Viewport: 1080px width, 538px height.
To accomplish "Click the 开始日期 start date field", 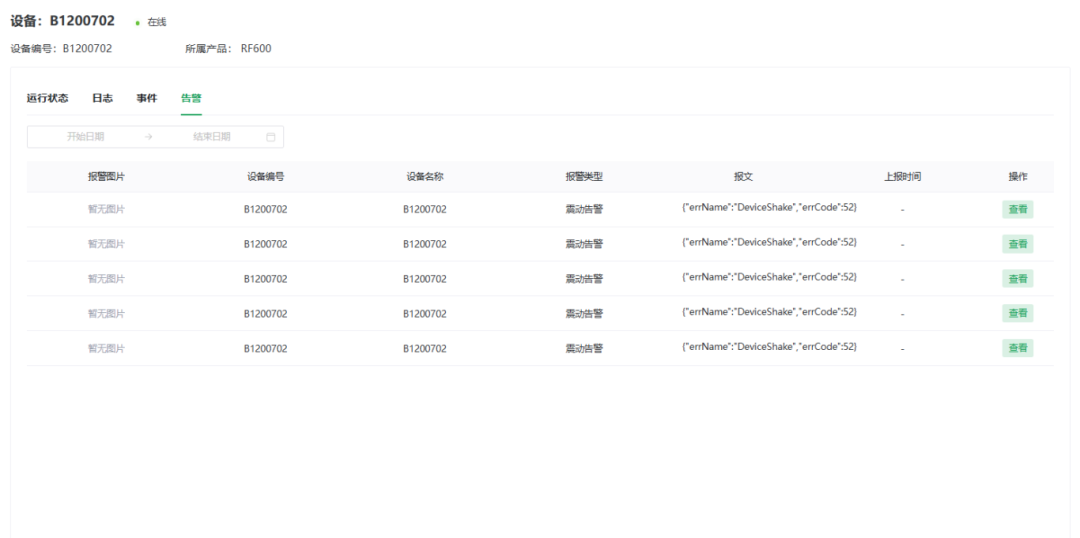I will (x=85, y=137).
